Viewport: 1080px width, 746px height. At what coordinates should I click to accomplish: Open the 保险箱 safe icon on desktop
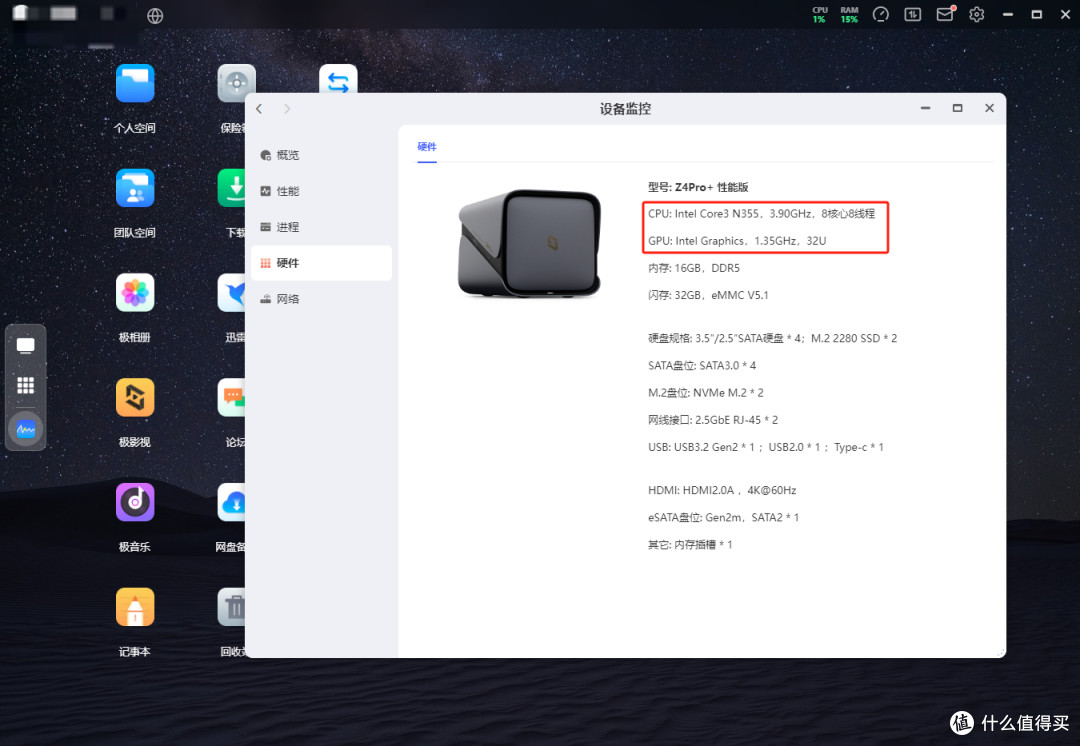(x=236, y=79)
